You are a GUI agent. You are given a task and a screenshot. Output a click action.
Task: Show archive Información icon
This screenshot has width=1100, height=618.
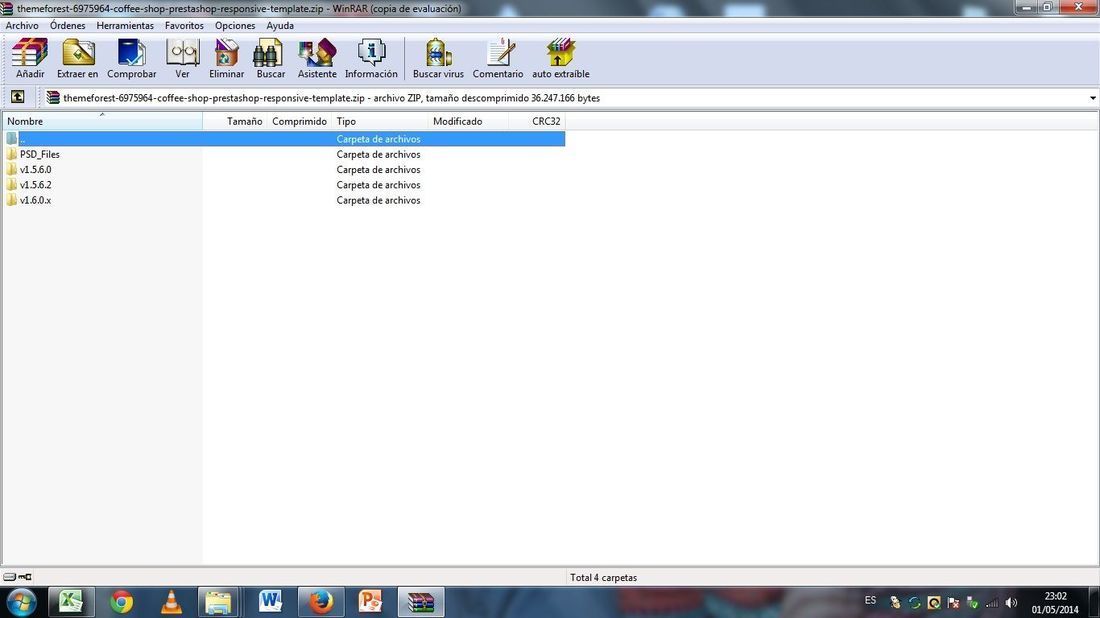click(371, 59)
